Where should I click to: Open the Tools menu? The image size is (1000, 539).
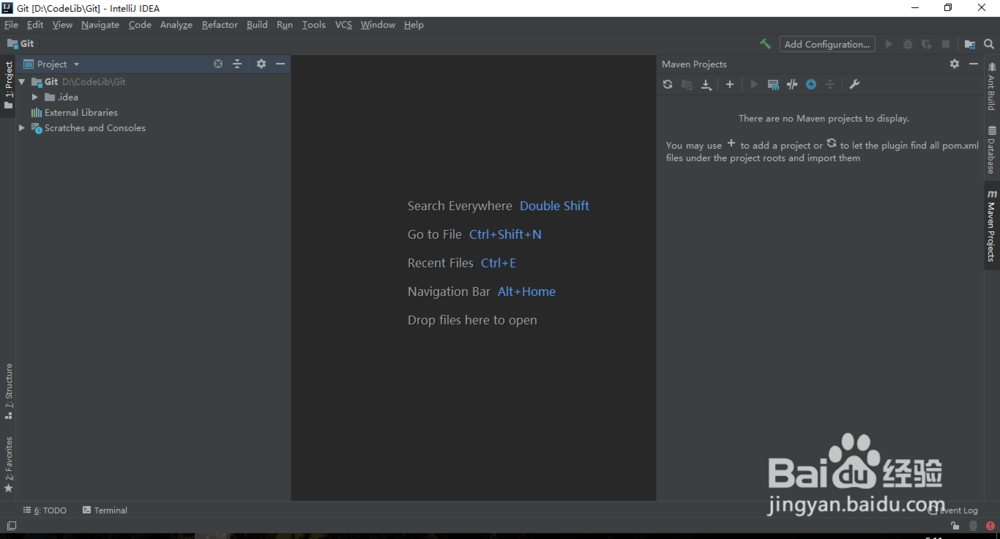[314, 25]
